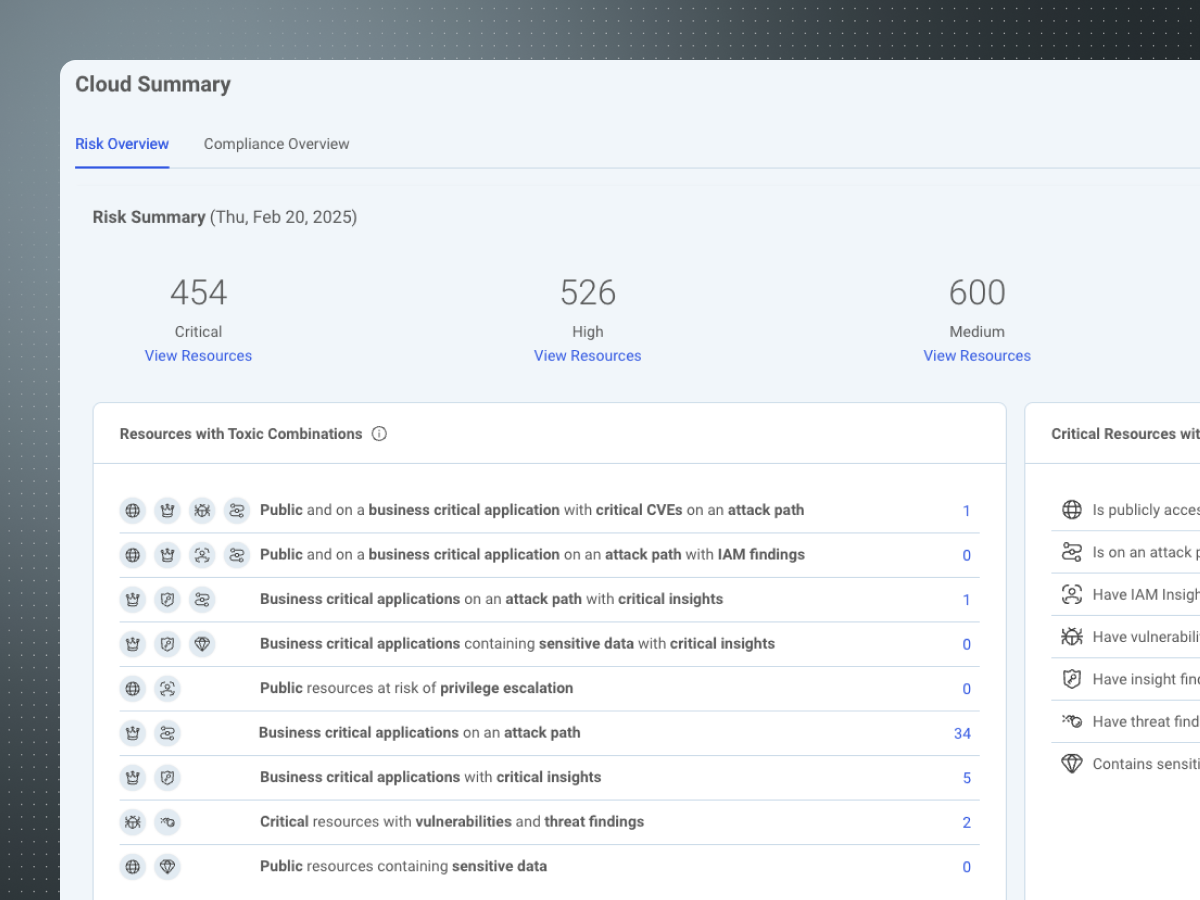Click crown icon in Business critical attack path row
Image resolution: width=1200 pixels, height=900 pixels.
133,733
